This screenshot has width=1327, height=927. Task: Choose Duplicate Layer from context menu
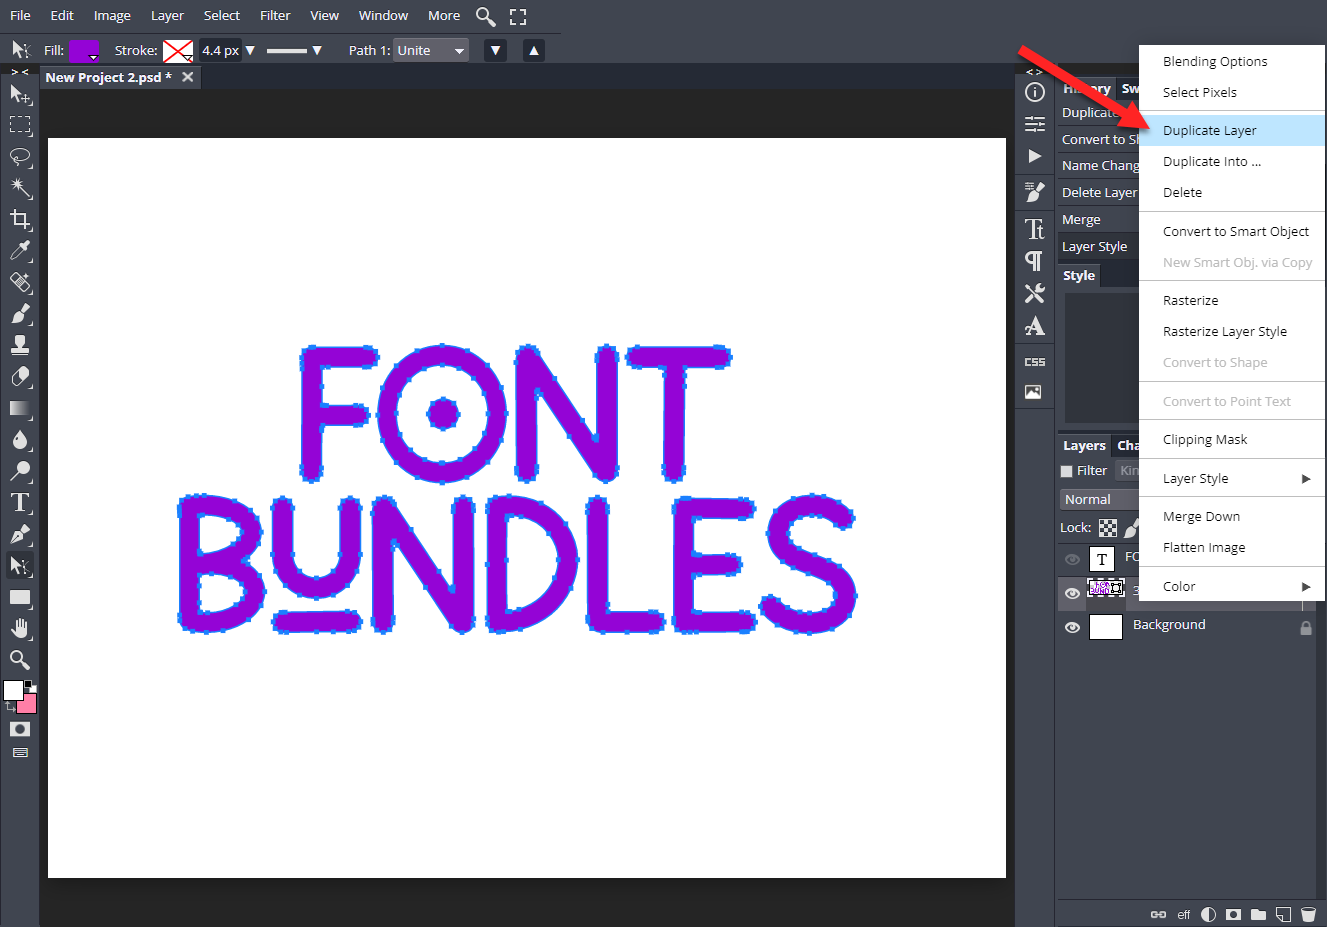pyautogui.click(x=1232, y=130)
